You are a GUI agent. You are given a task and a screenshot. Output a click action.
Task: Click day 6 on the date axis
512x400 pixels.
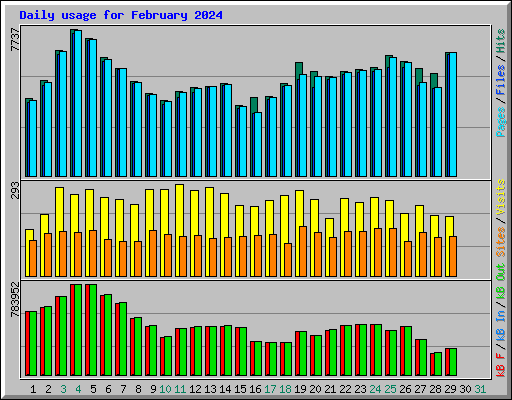108,389
